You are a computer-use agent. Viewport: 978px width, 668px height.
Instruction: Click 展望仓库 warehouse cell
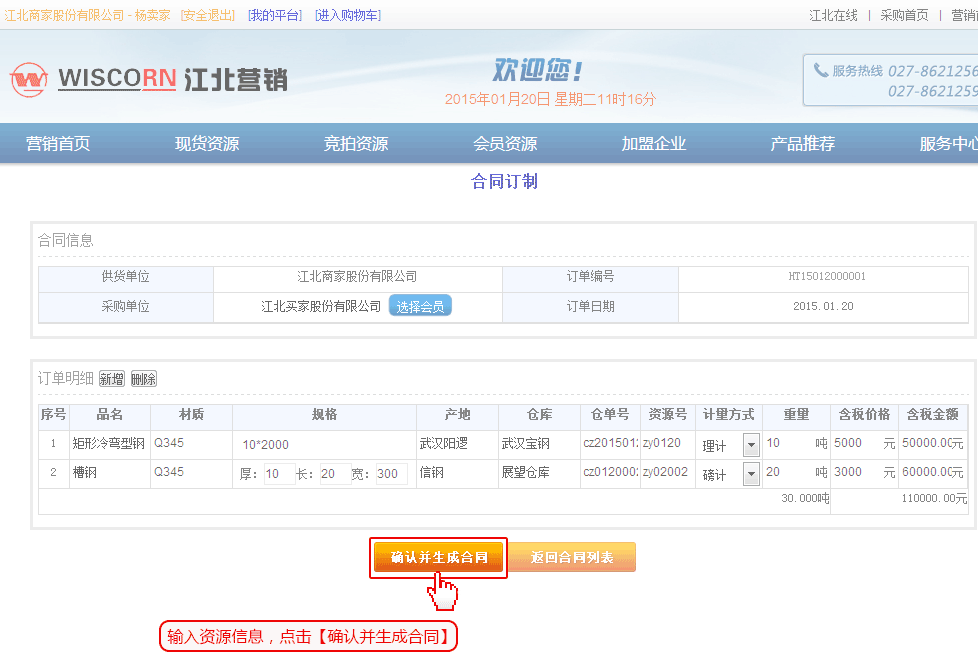point(539,473)
